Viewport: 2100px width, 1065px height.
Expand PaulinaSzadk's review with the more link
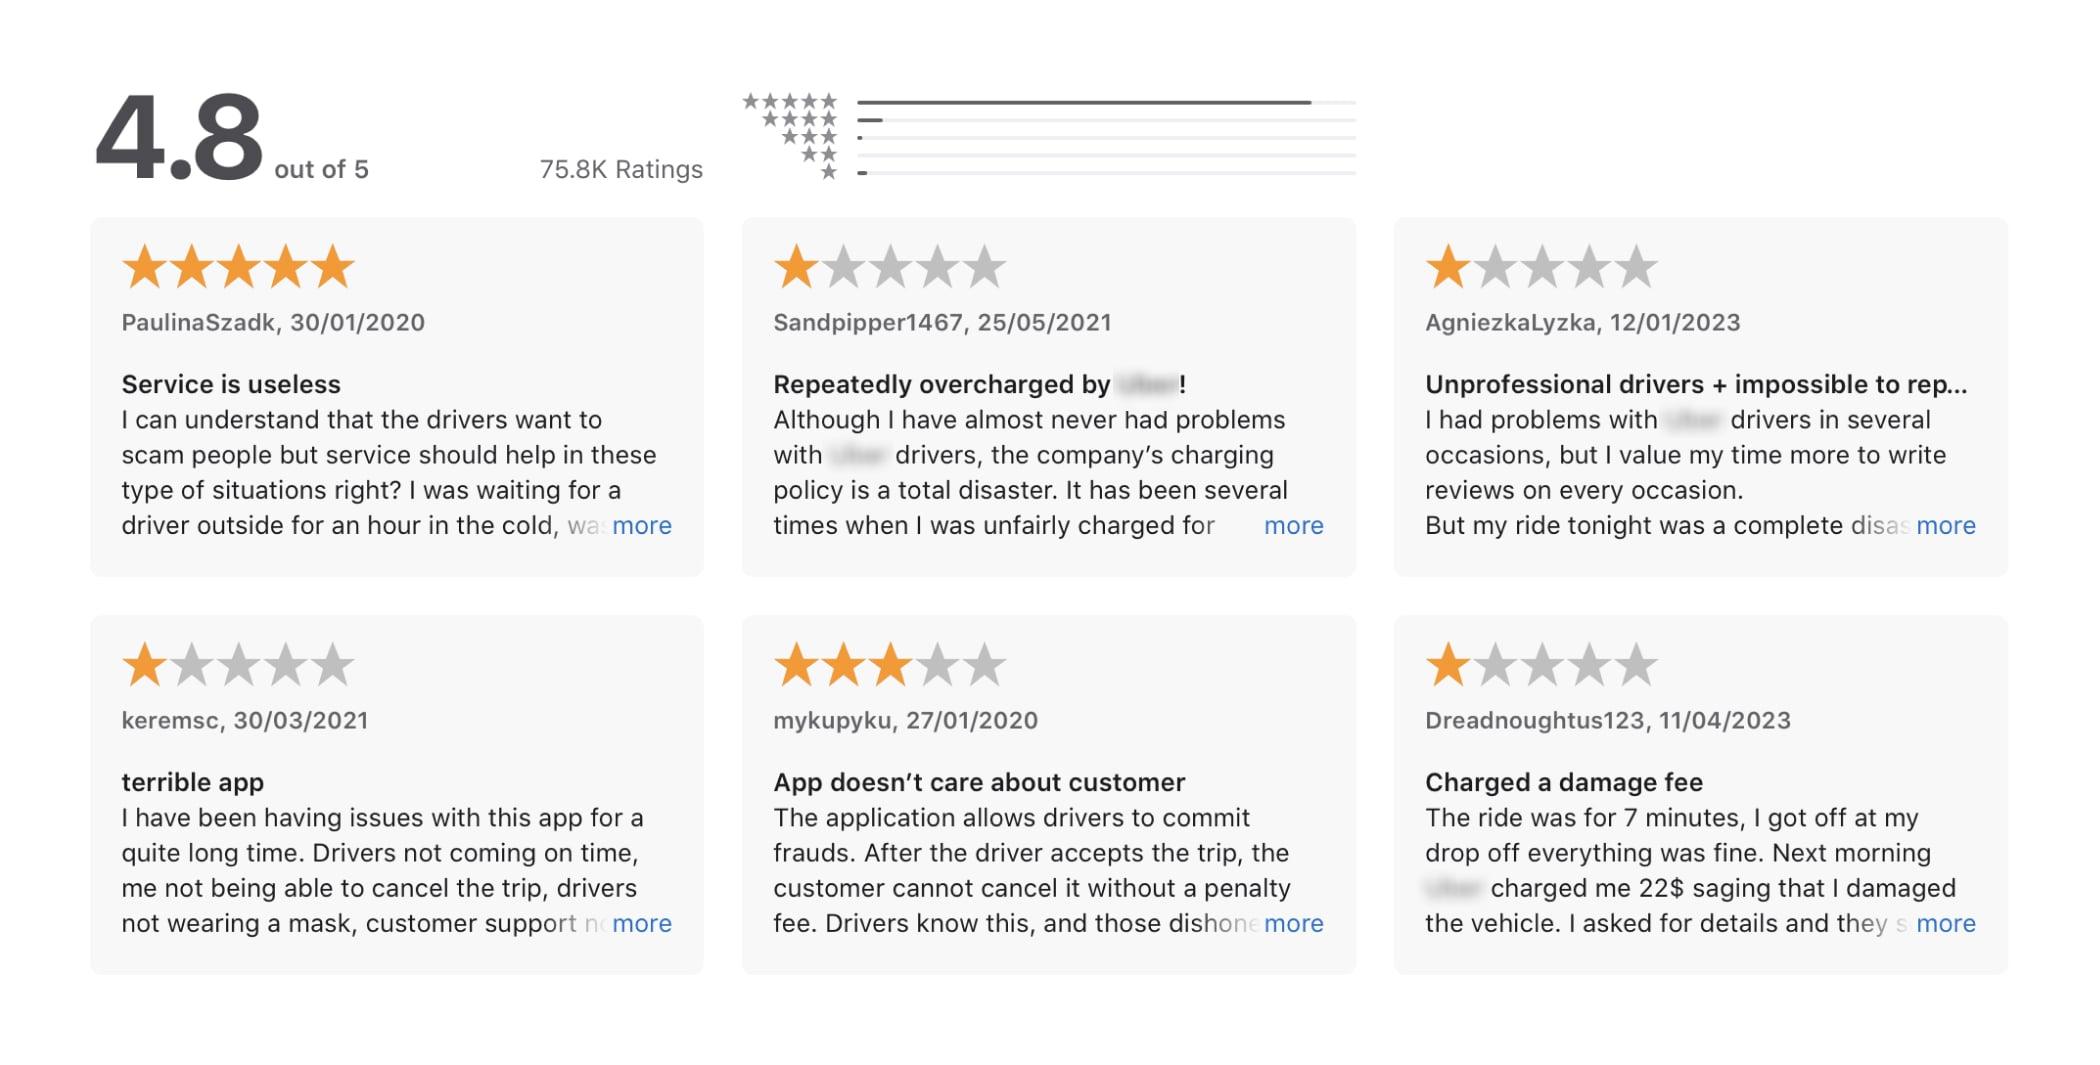(641, 525)
